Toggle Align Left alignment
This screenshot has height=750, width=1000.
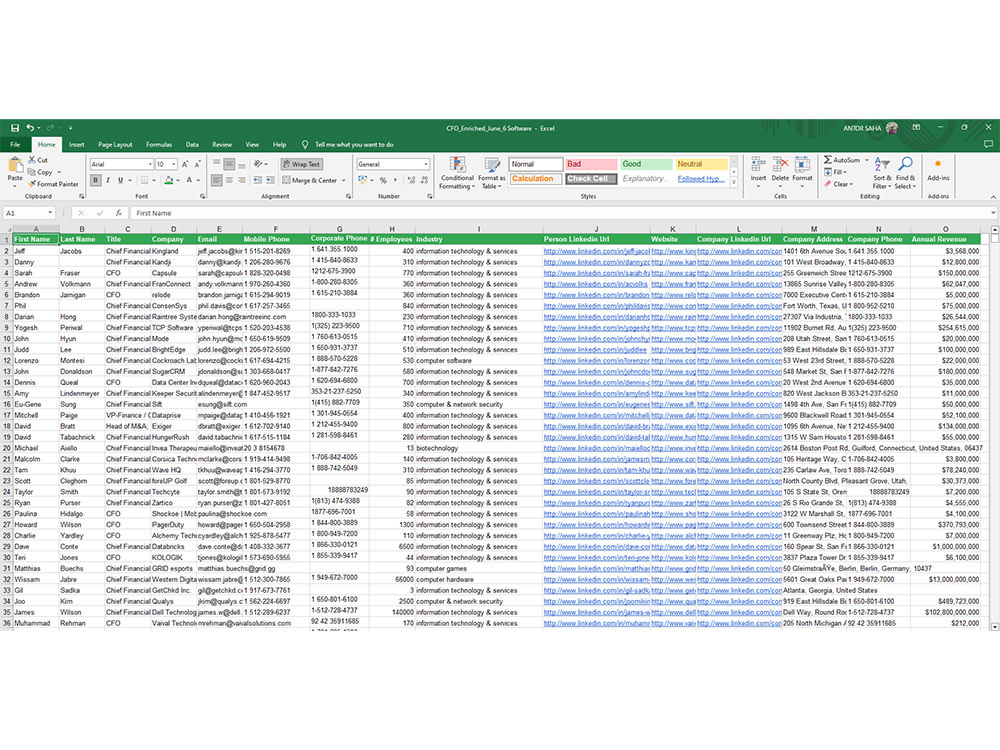217,180
